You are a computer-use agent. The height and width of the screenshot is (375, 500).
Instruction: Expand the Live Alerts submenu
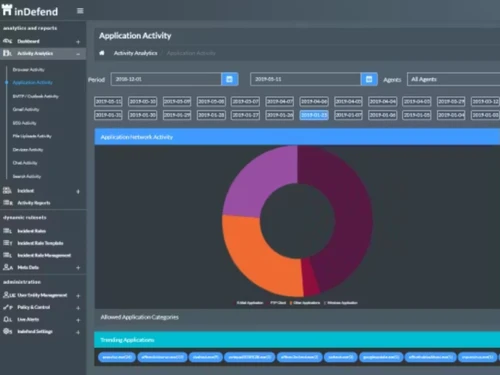(x=78, y=320)
